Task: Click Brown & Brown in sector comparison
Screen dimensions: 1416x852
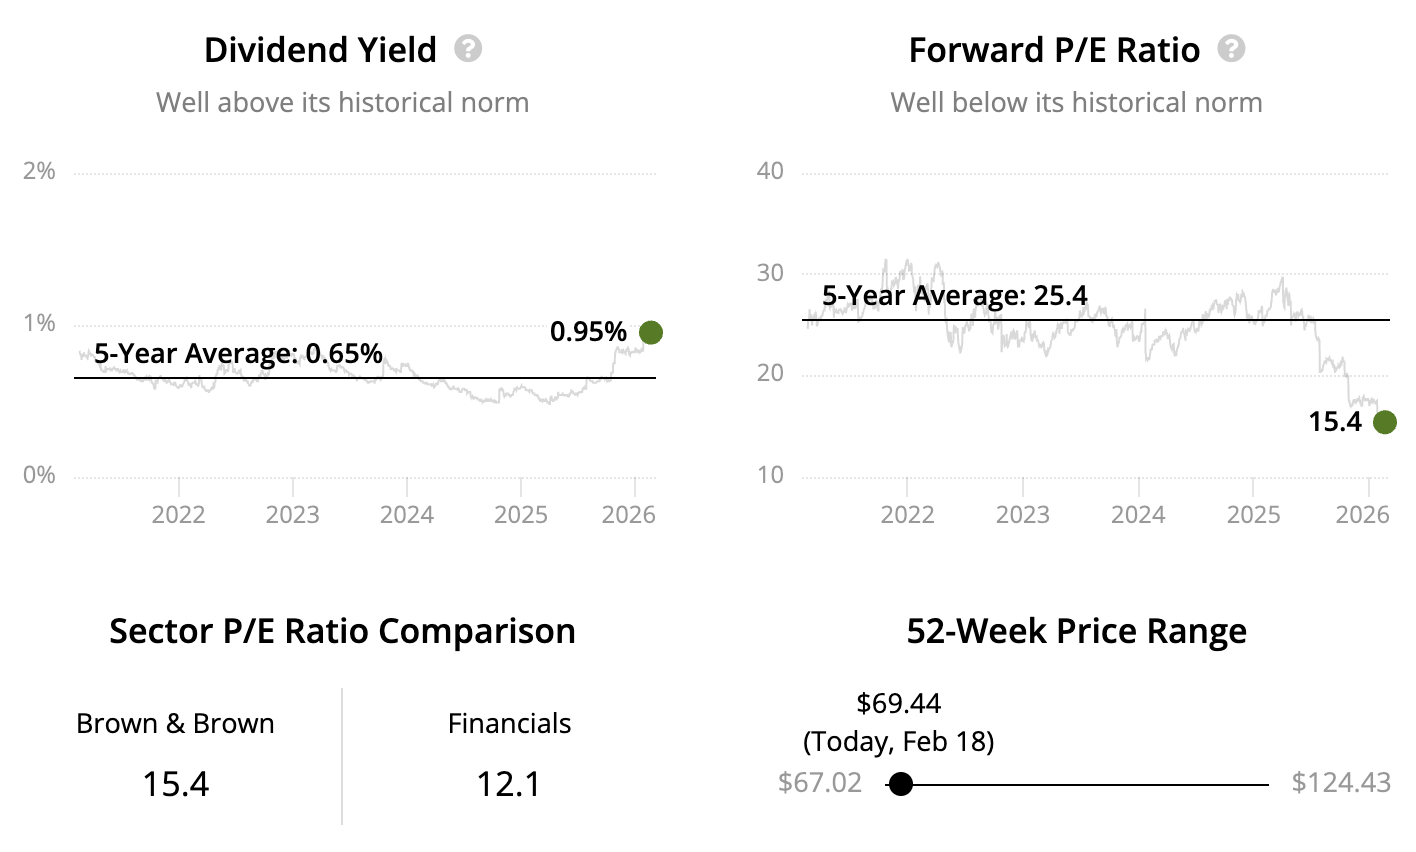Action: 175,724
